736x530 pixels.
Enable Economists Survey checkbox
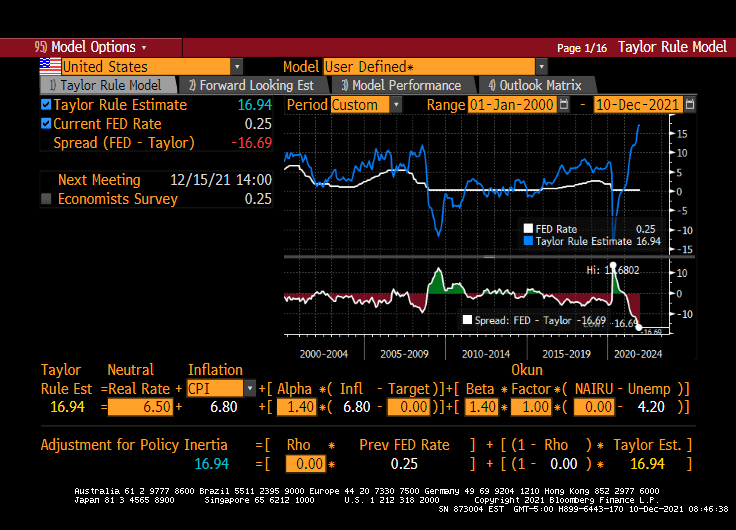[x=46, y=199]
